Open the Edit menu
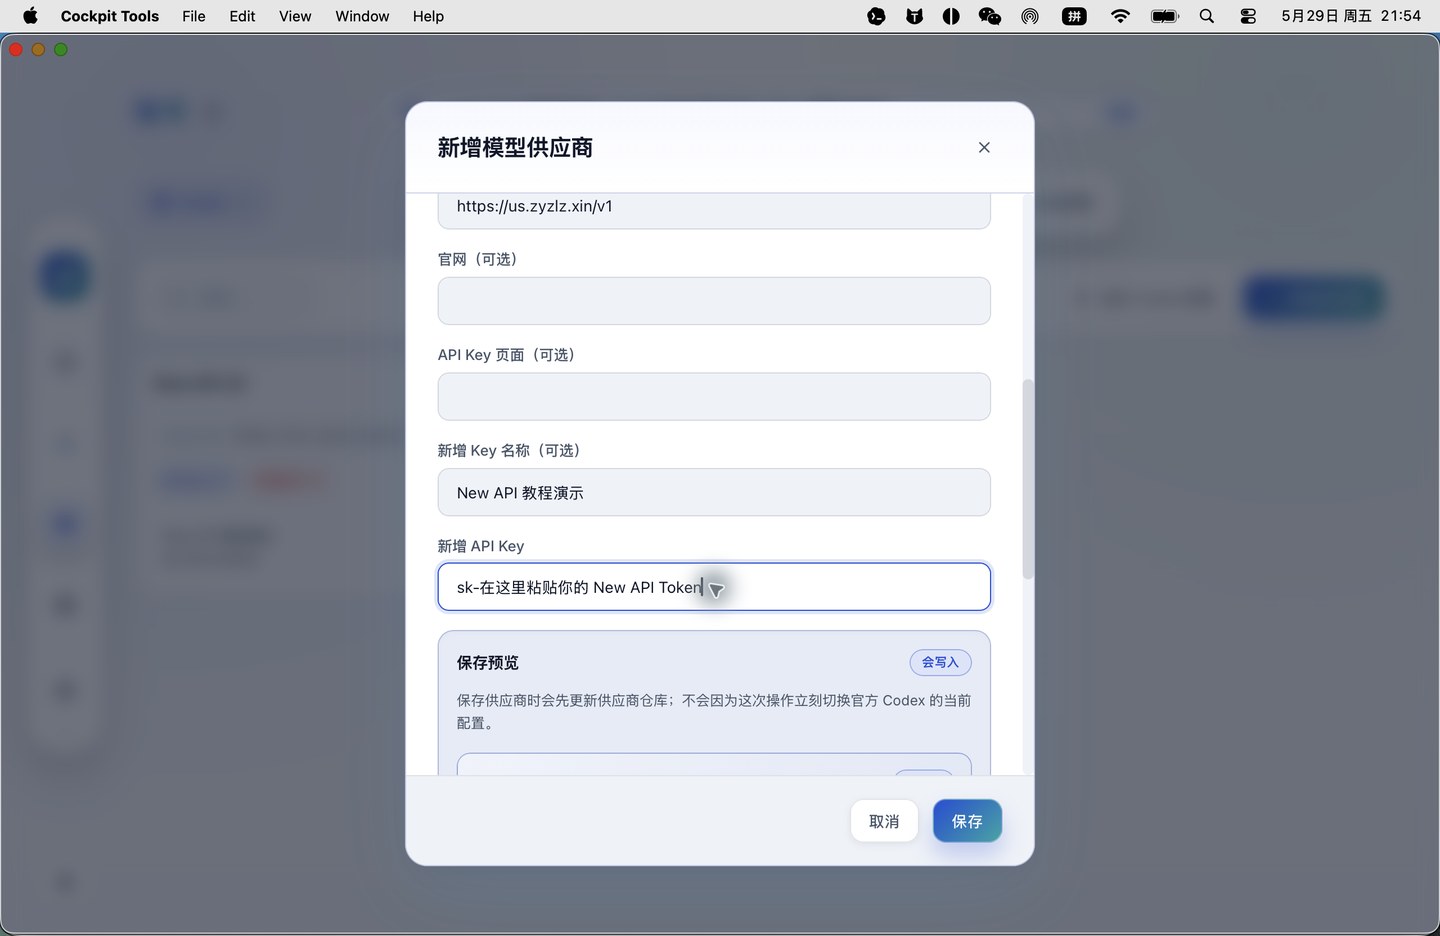This screenshot has width=1440, height=936. pos(242,16)
